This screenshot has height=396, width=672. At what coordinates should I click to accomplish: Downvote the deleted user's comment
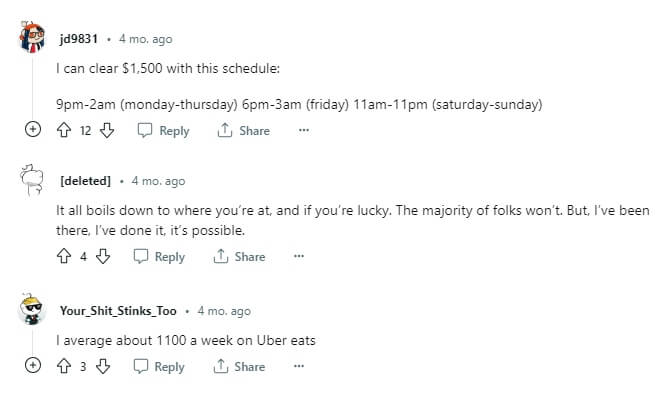[103, 256]
